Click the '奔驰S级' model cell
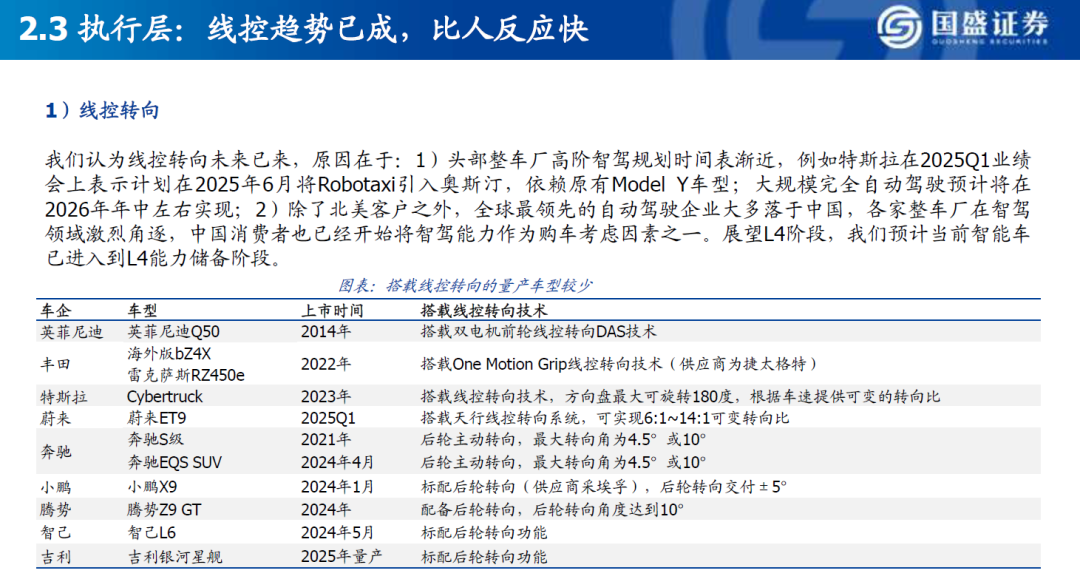Viewport: 1080px width, 579px height. (x=156, y=439)
